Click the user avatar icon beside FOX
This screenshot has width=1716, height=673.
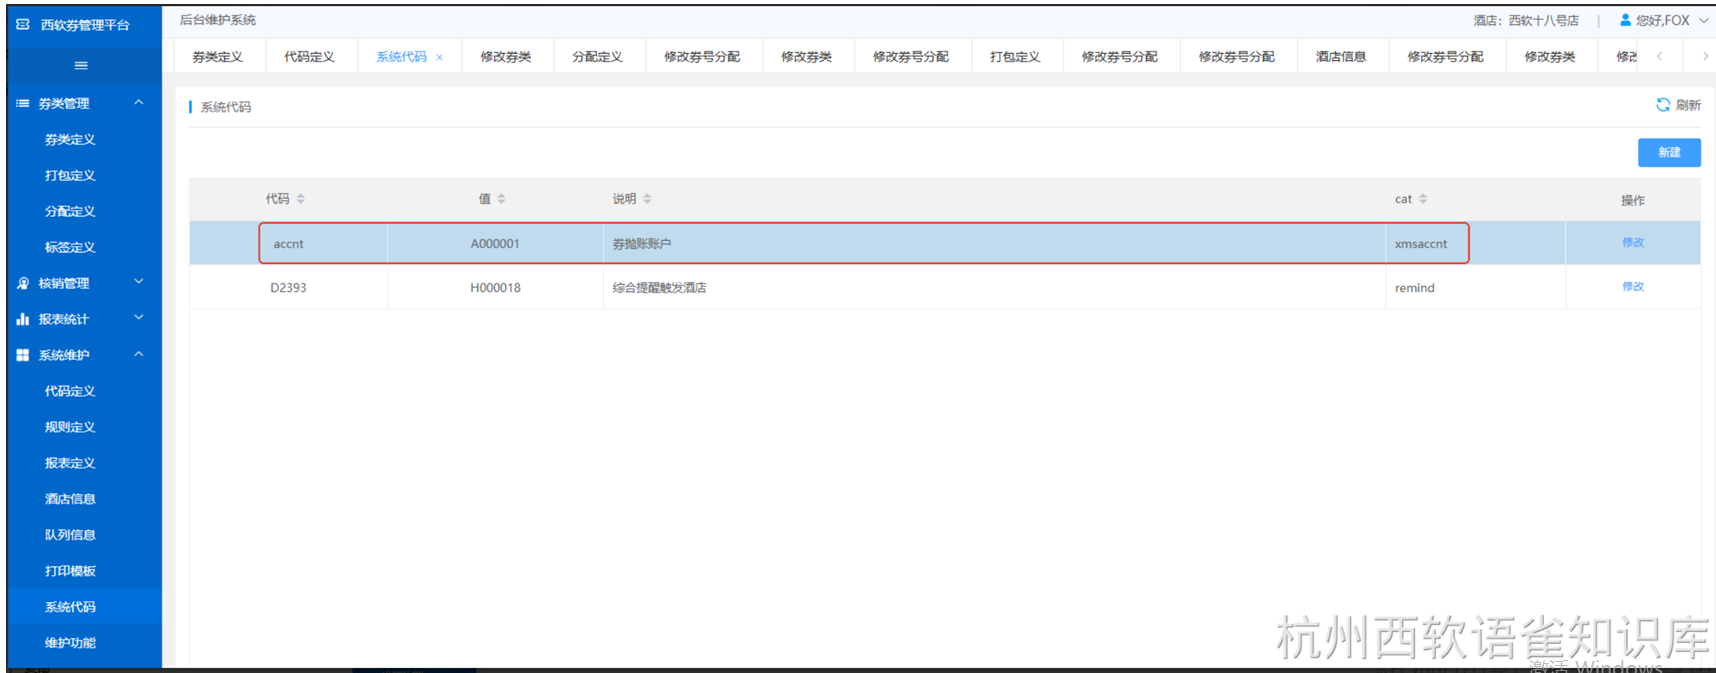[x=1625, y=20]
